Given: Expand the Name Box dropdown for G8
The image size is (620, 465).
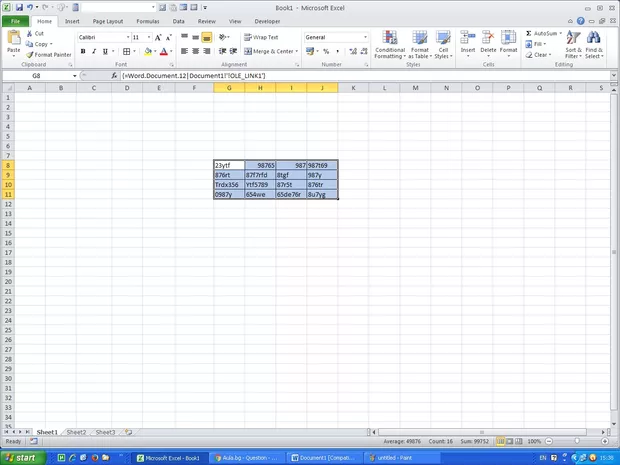Looking at the screenshot, I should (x=74, y=76).
